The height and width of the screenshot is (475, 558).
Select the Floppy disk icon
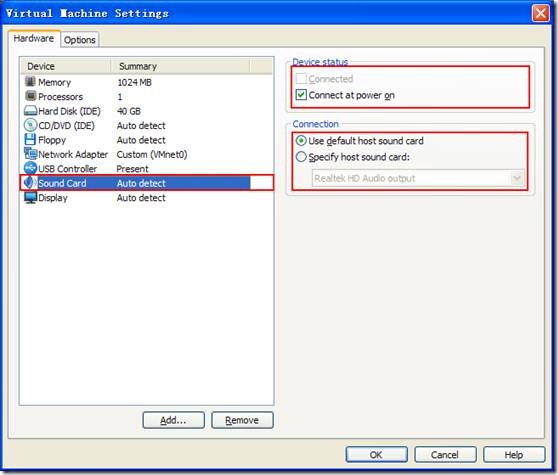[30, 139]
